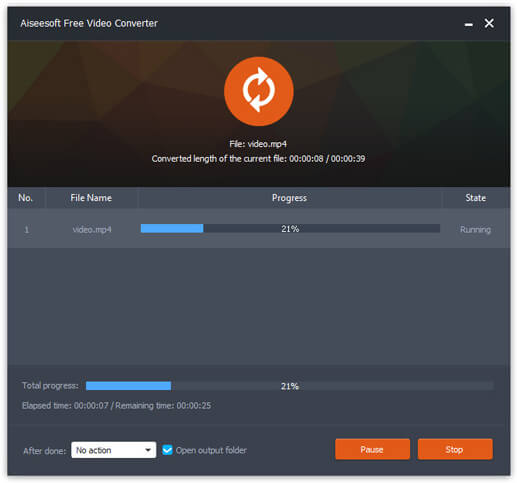Click the Total progress label
Viewport: 517px width, 483px height.
[x=50, y=386]
